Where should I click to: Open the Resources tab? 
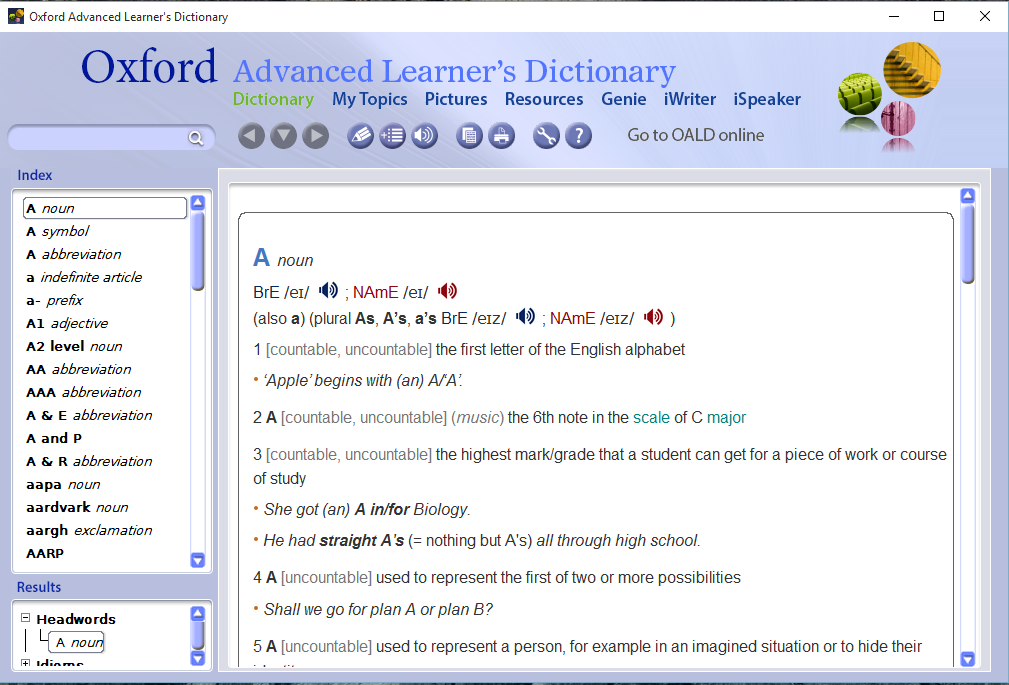point(544,99)
